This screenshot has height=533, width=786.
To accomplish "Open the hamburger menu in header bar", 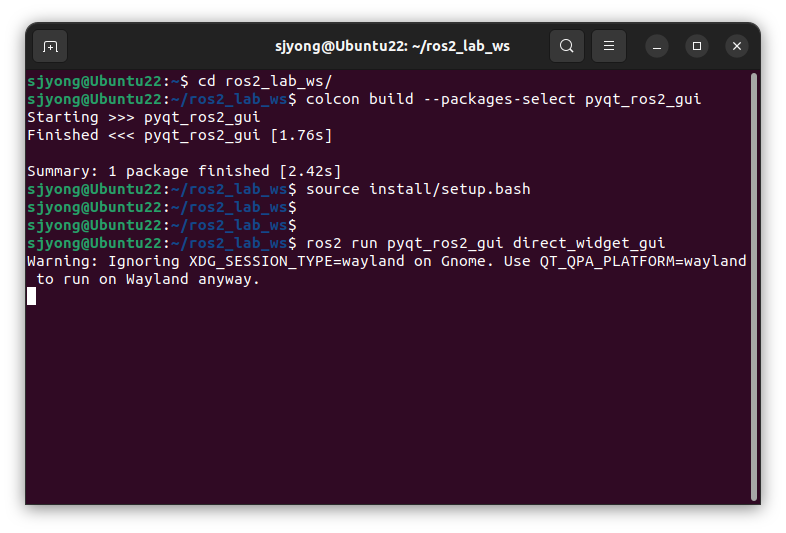I will tap(609, 46).
